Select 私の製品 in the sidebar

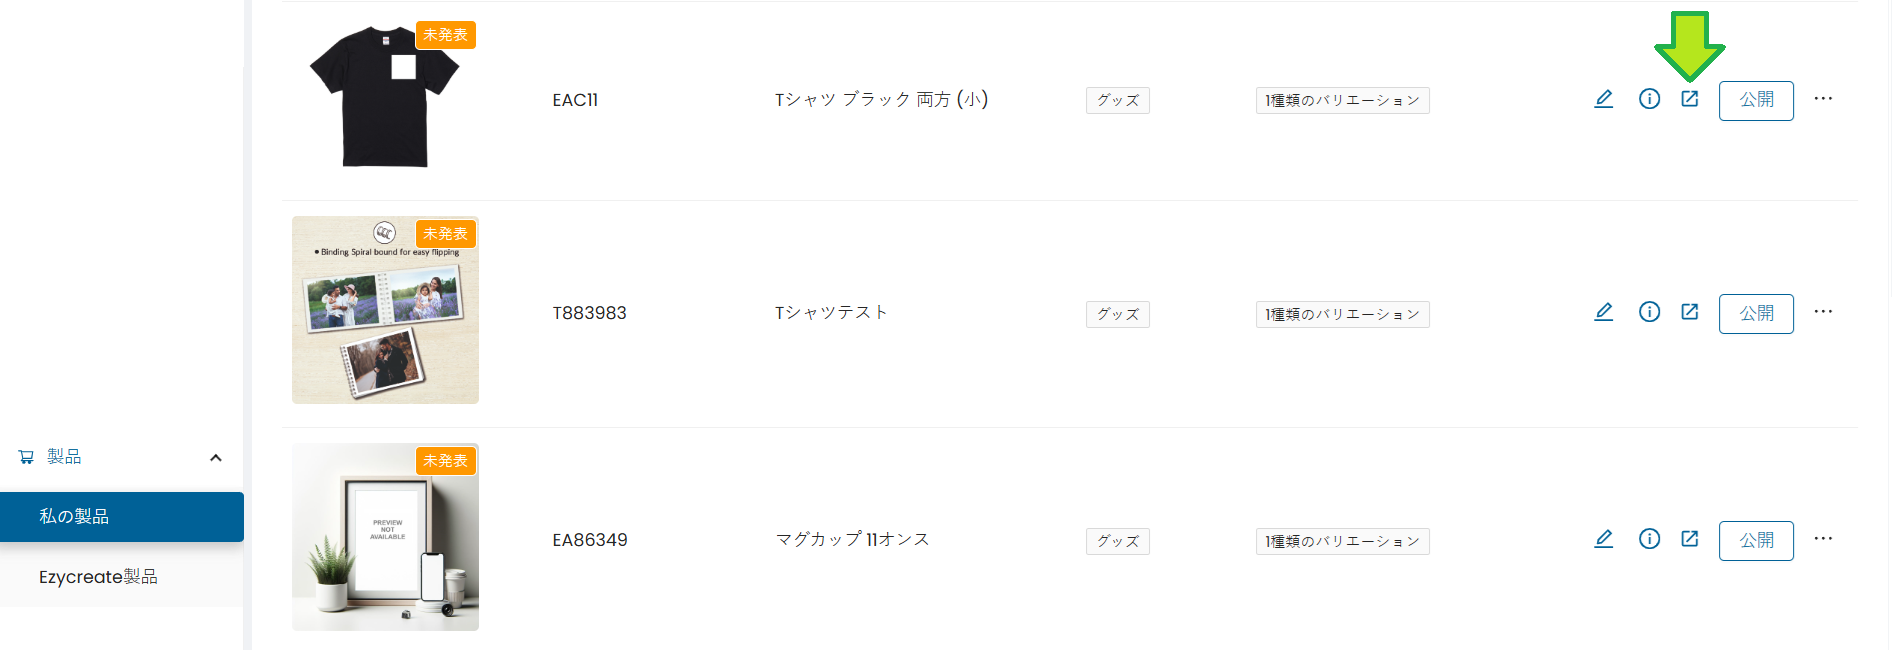pyautogui.click(x=121, y=517)
